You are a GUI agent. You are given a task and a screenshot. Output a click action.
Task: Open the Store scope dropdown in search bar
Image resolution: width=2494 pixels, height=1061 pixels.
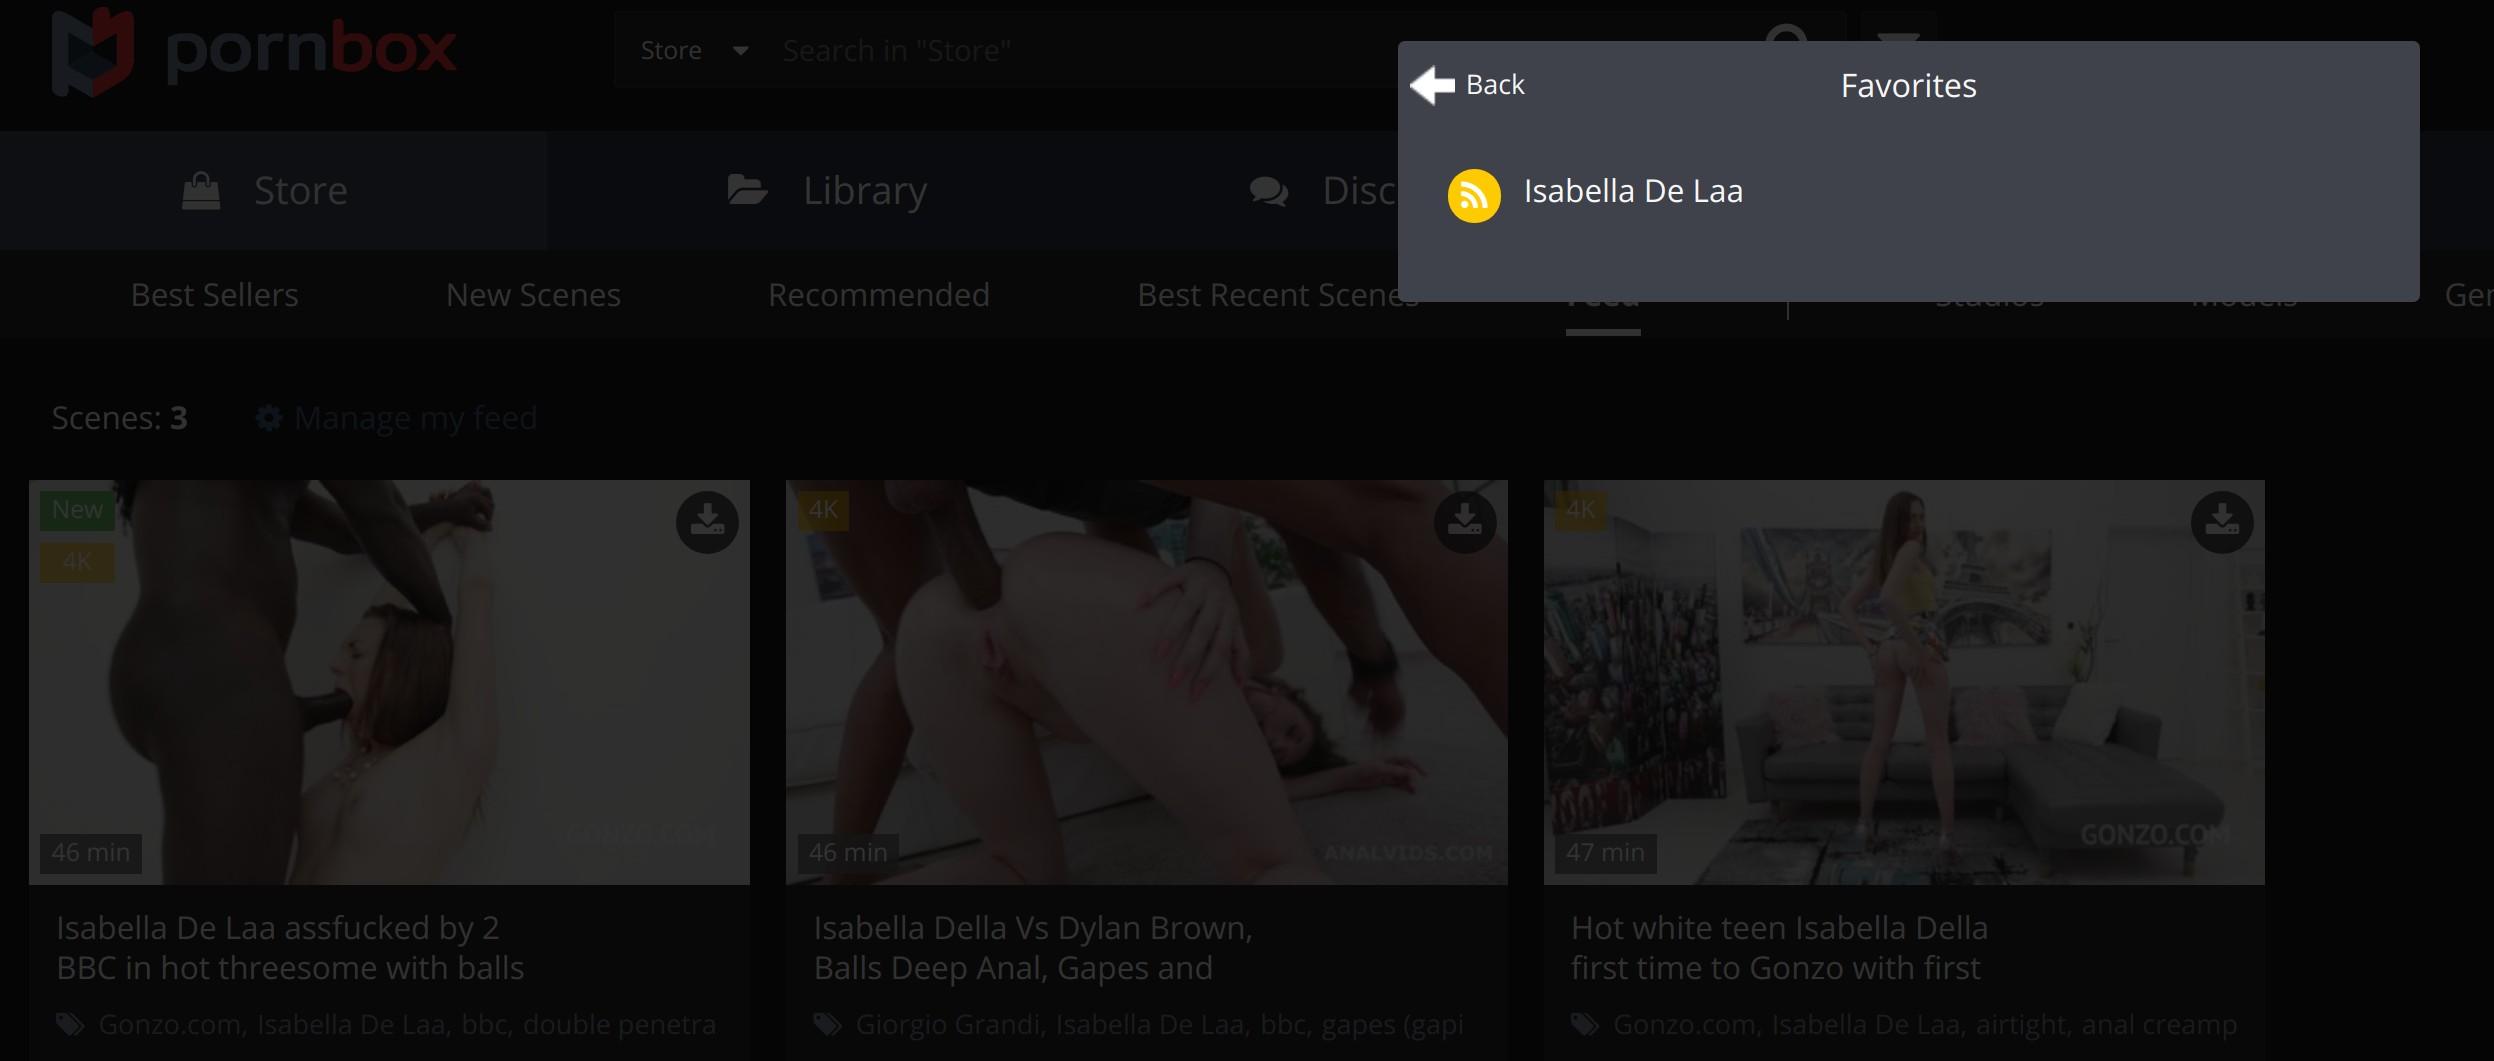click(x=693, y=51)
